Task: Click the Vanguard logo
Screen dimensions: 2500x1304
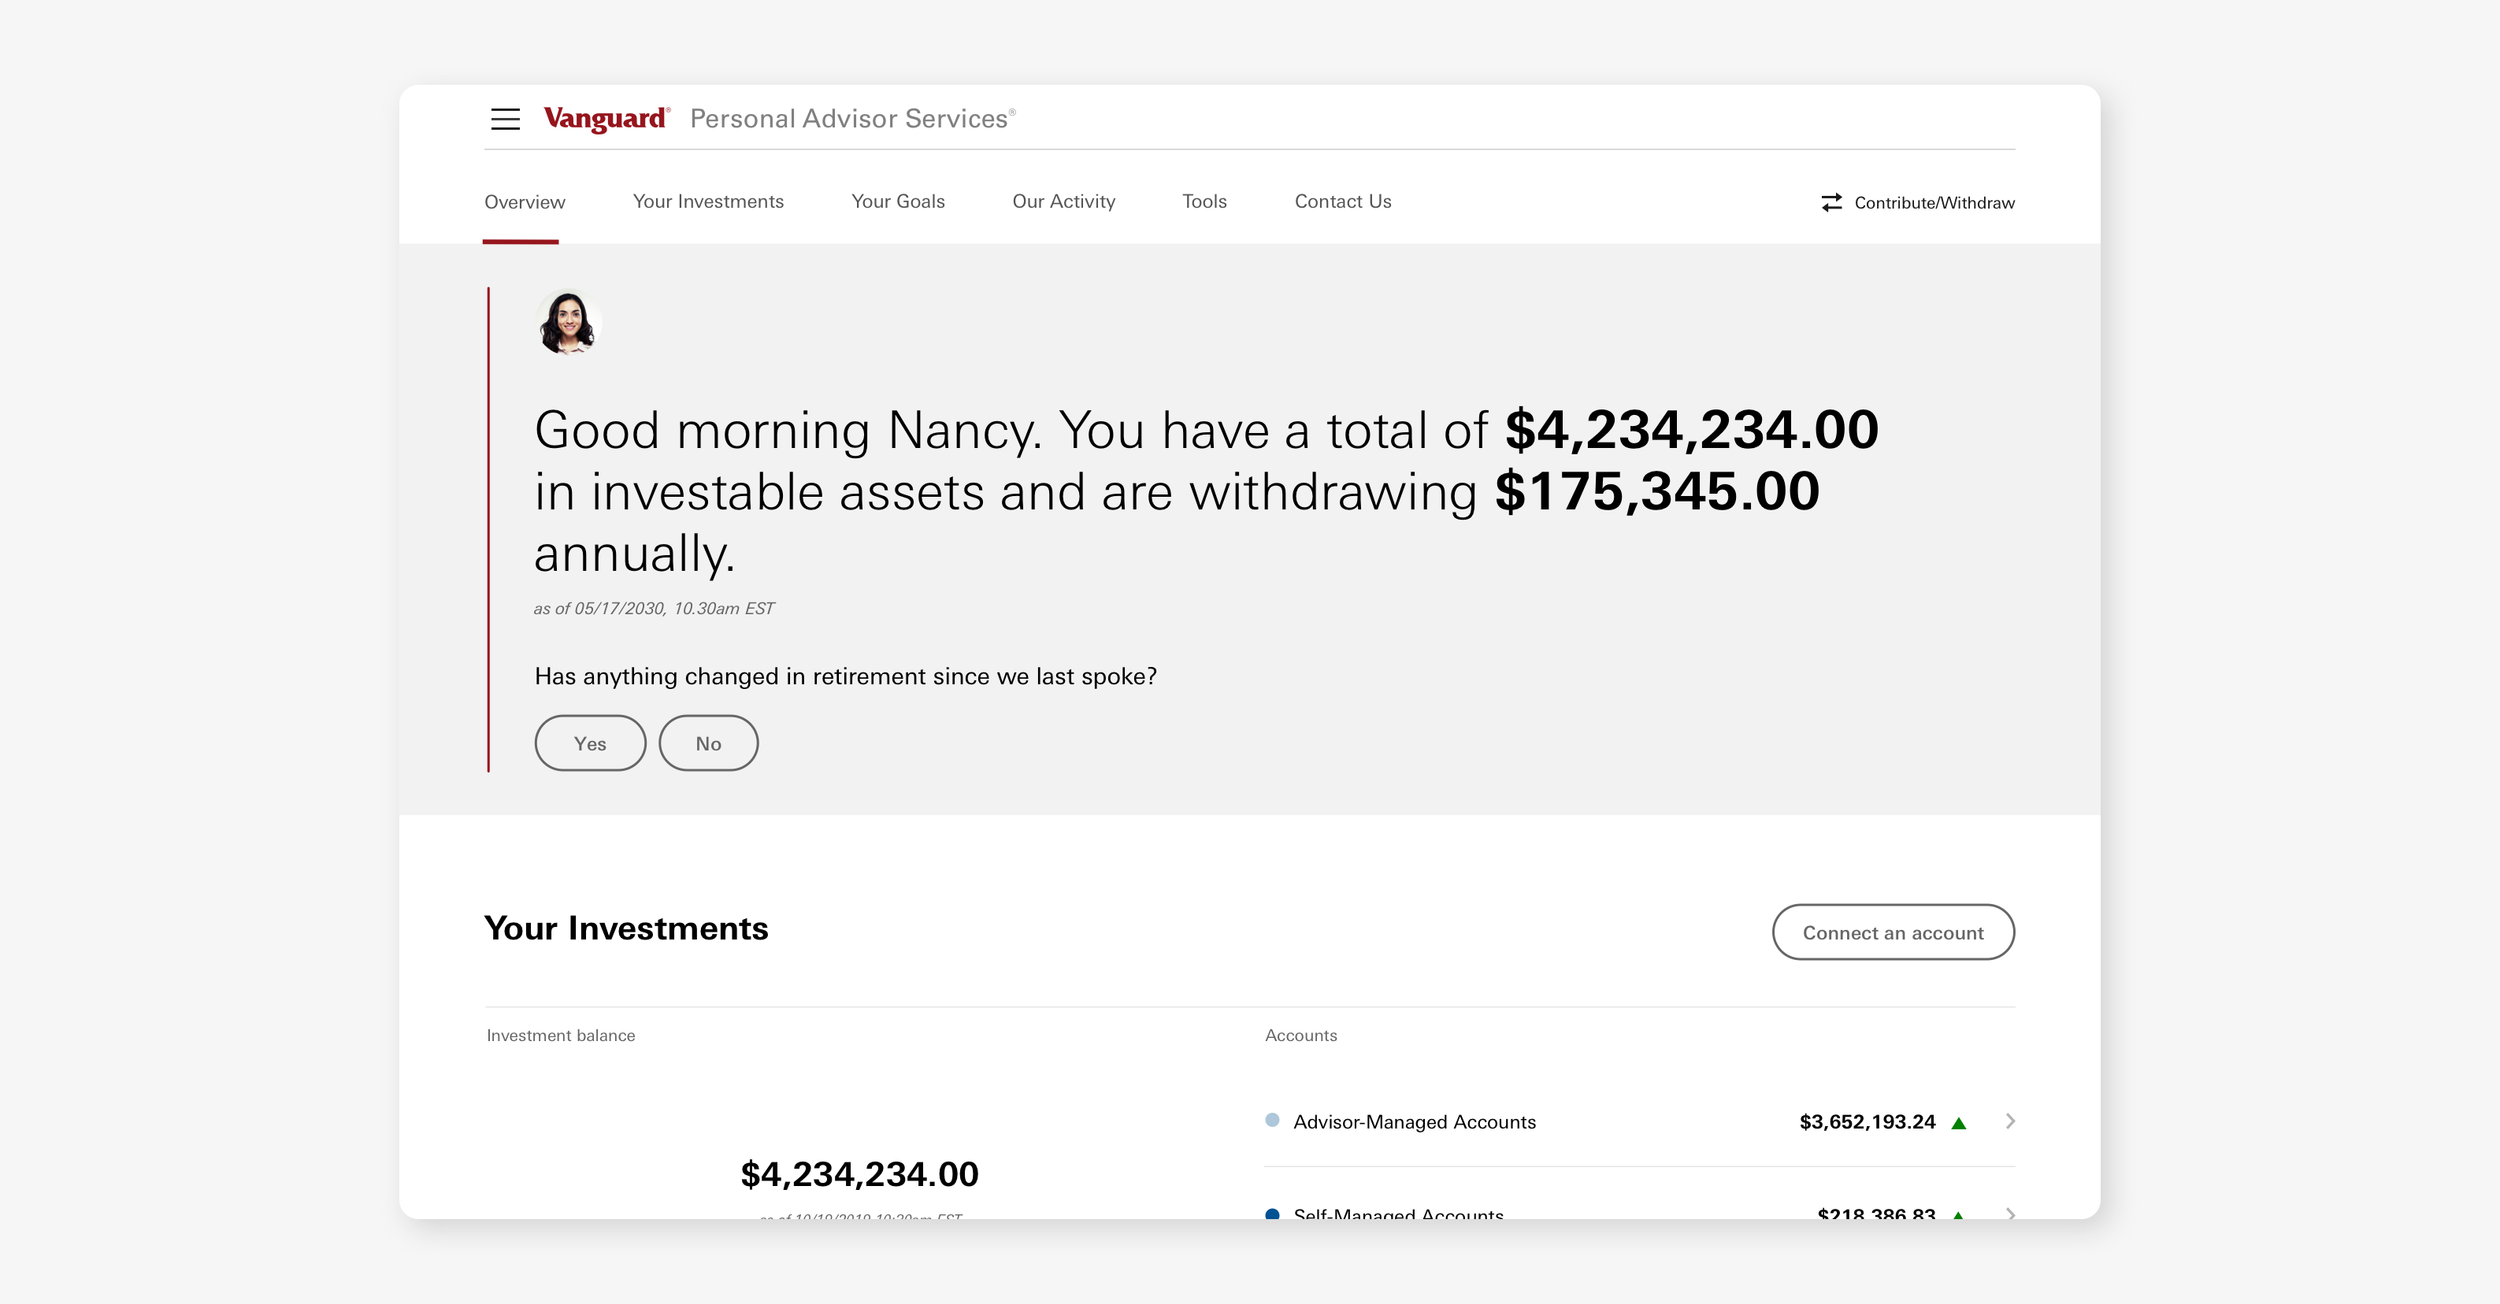Action: tap(606, 119)
